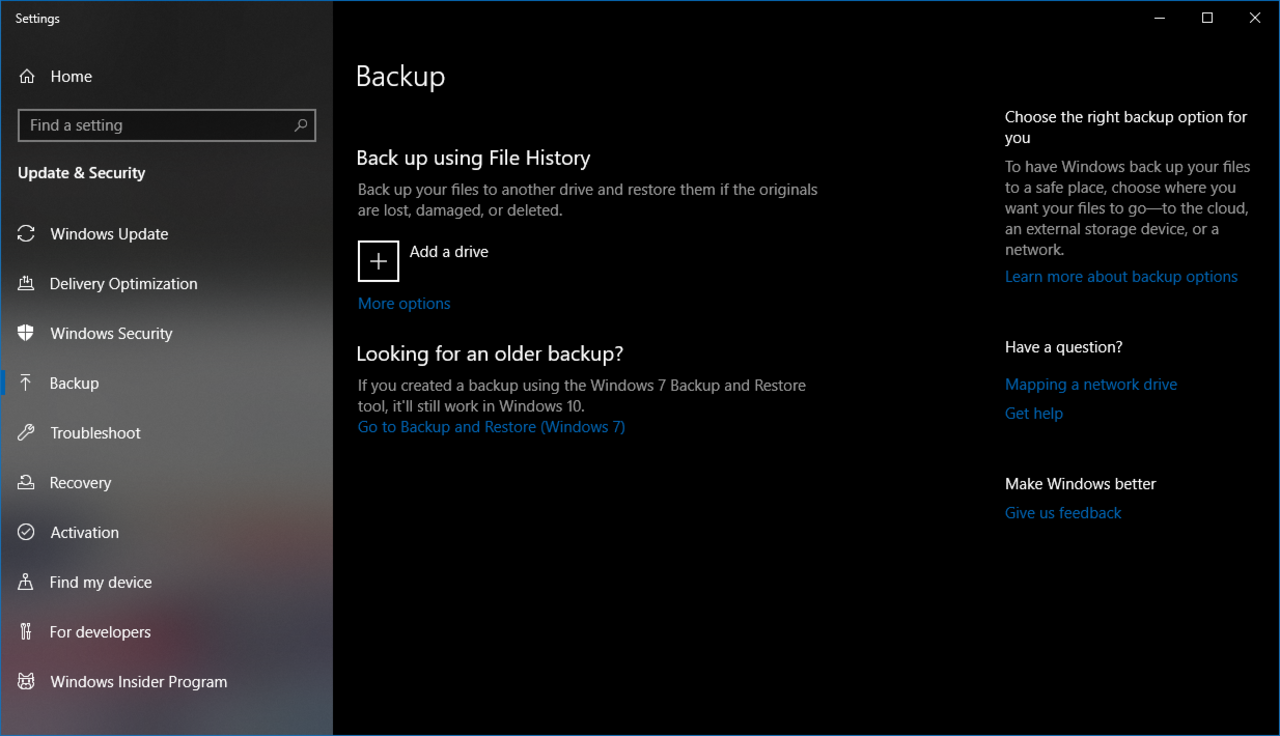This screenshot has height=736, width=1280.
Task: Click the Find a setting search box
Action: 155,126
